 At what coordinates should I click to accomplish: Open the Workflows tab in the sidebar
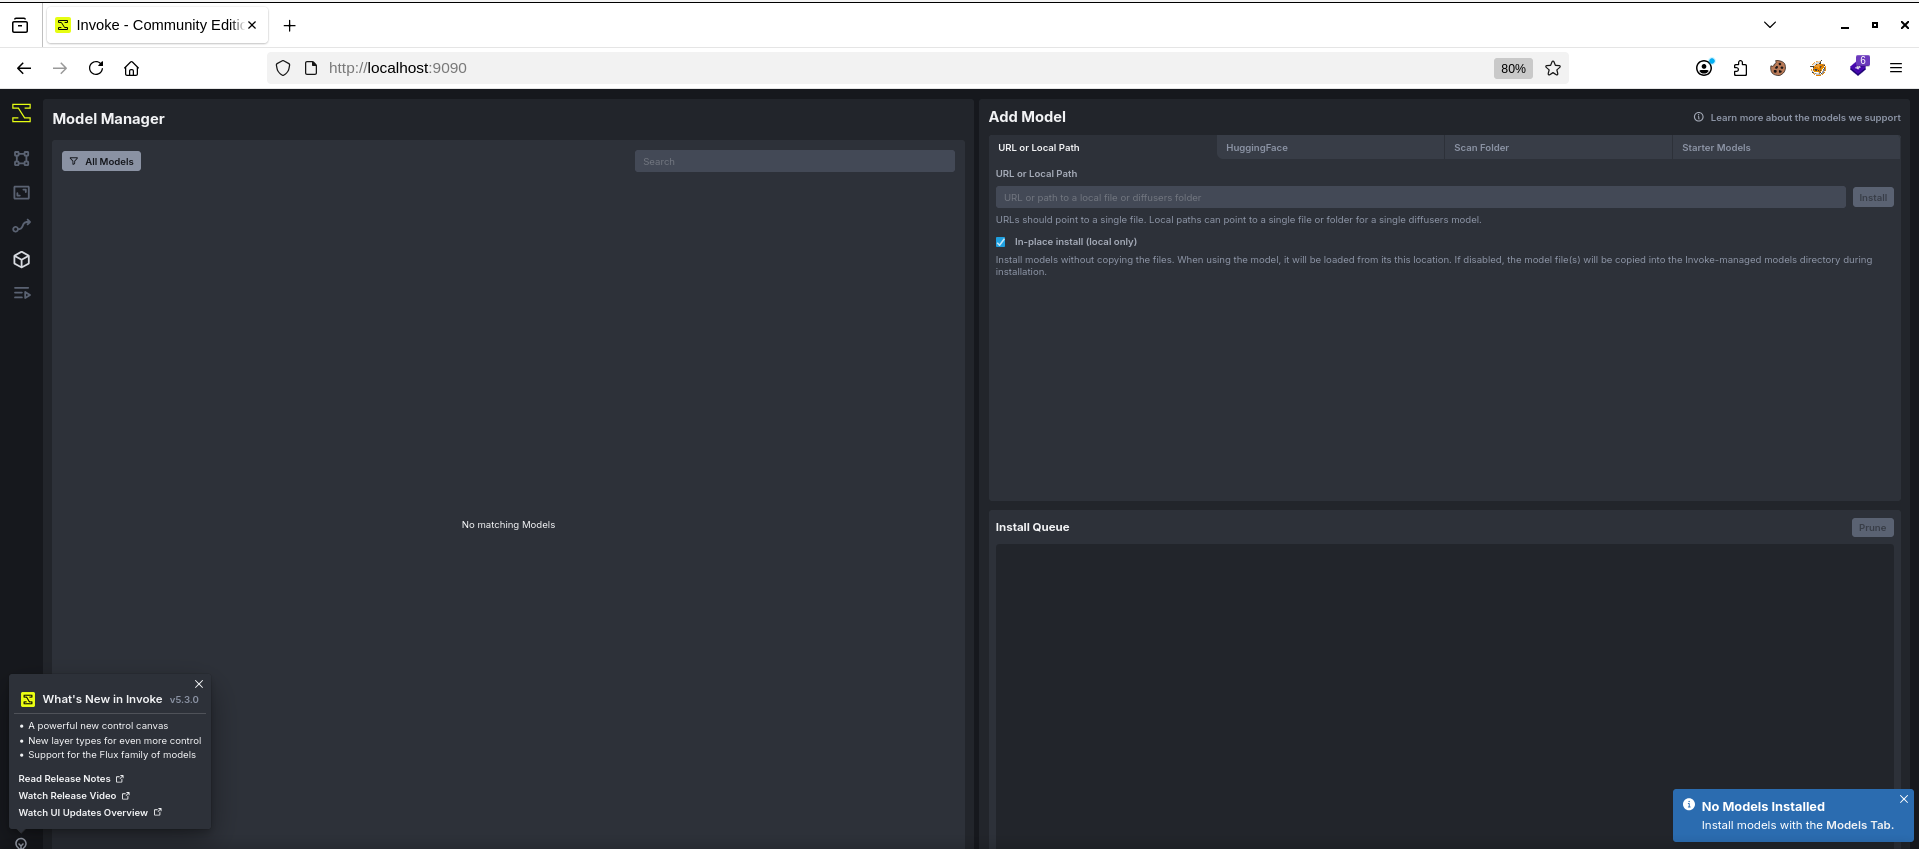tap(21, 226)
